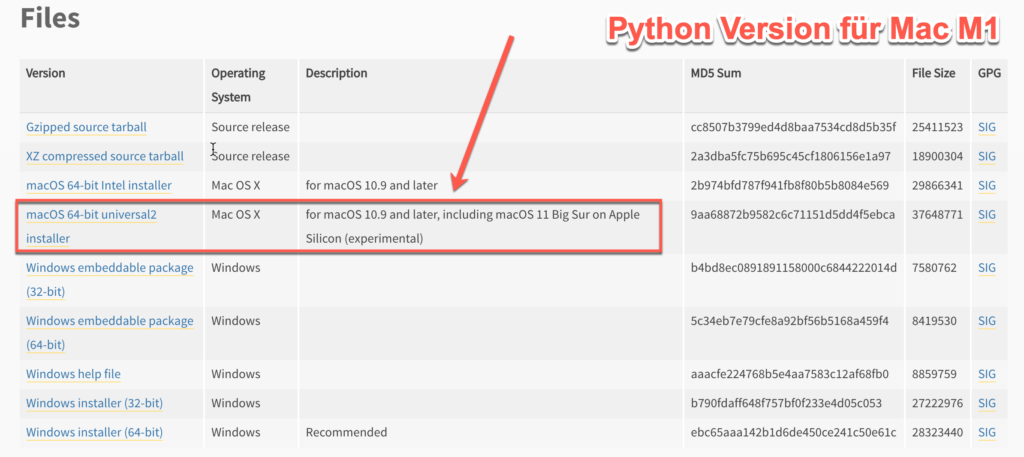The image size is (1024, 457).
Task: Select MD5 sum cc8507b3799ed4d8baa7534cd8d5b35f
Action: [793, 127]
